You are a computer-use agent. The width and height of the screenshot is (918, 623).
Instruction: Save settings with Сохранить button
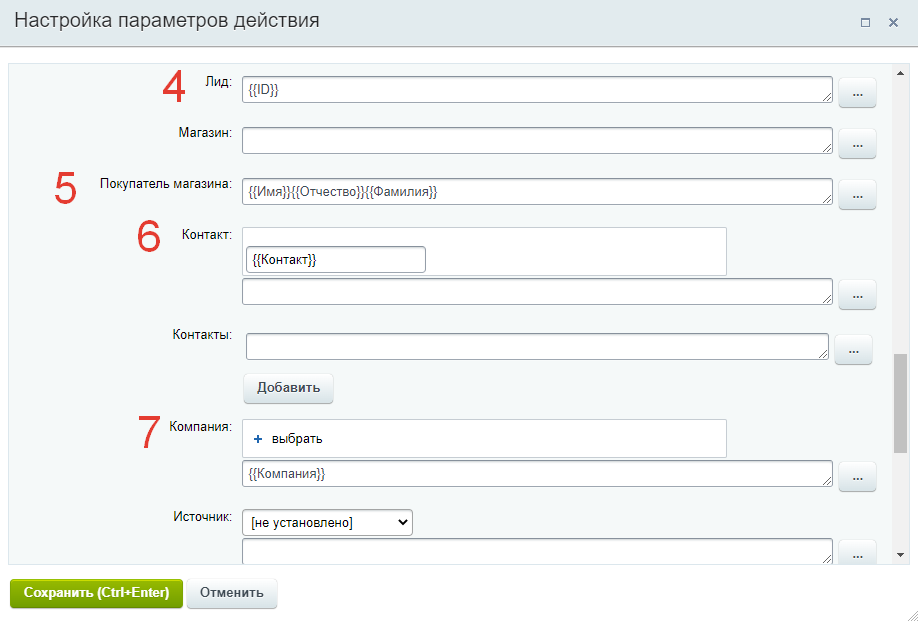(x=96, y=592)
